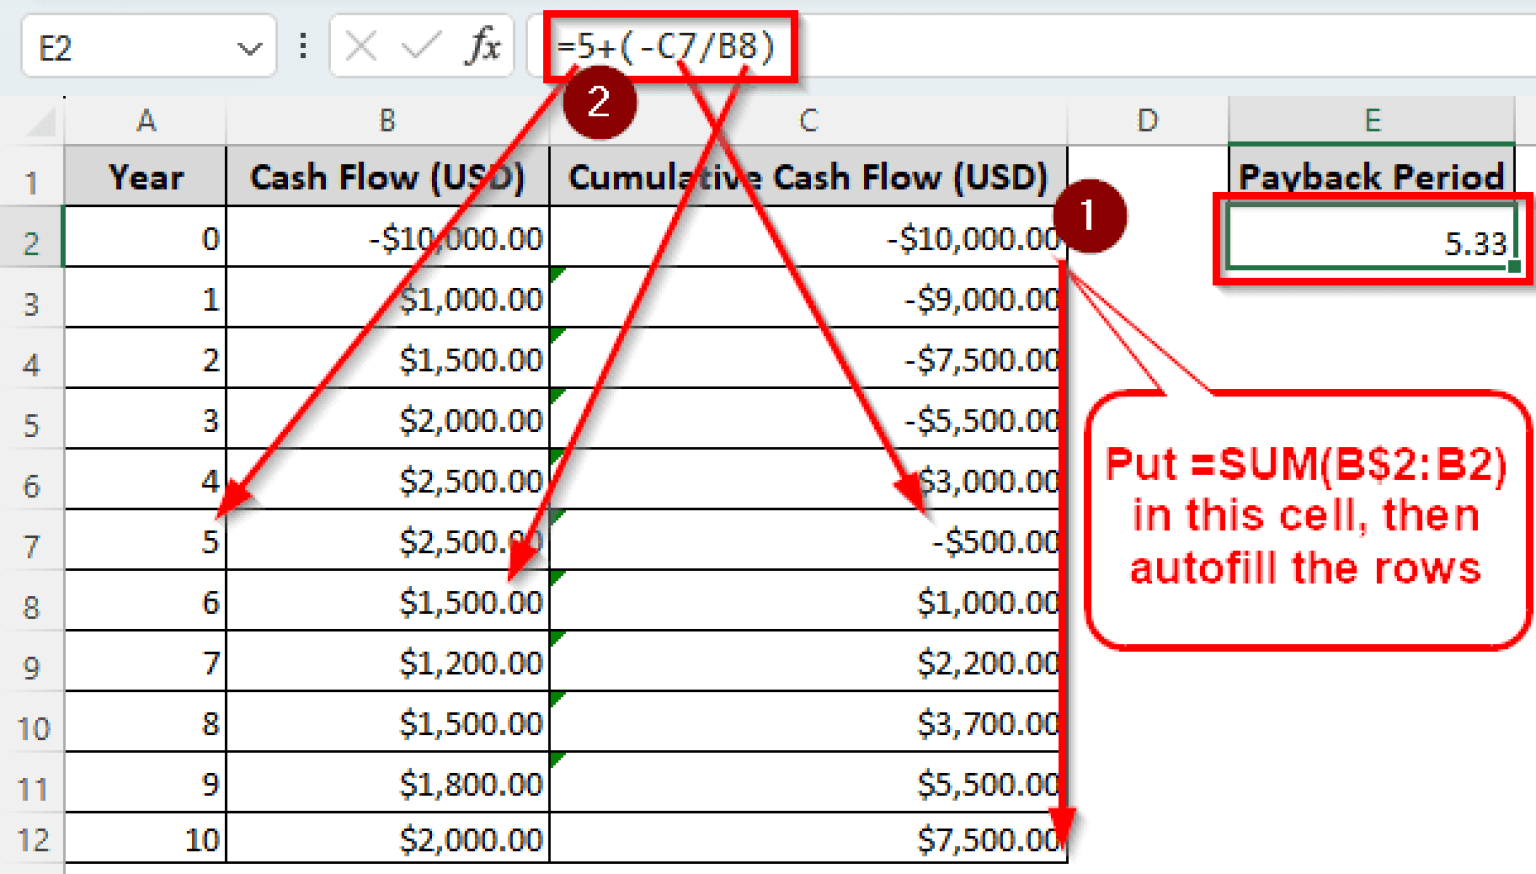
Task: Select the Year 10 cell in column A
Action: (146, 840)
